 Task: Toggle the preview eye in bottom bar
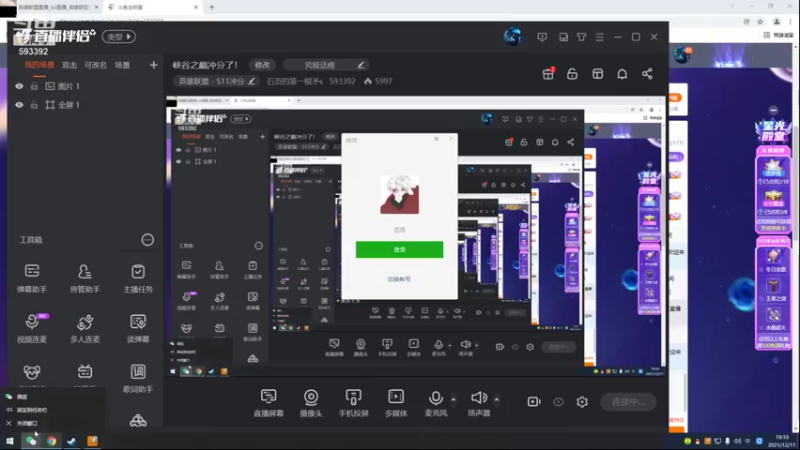(558, 402)
